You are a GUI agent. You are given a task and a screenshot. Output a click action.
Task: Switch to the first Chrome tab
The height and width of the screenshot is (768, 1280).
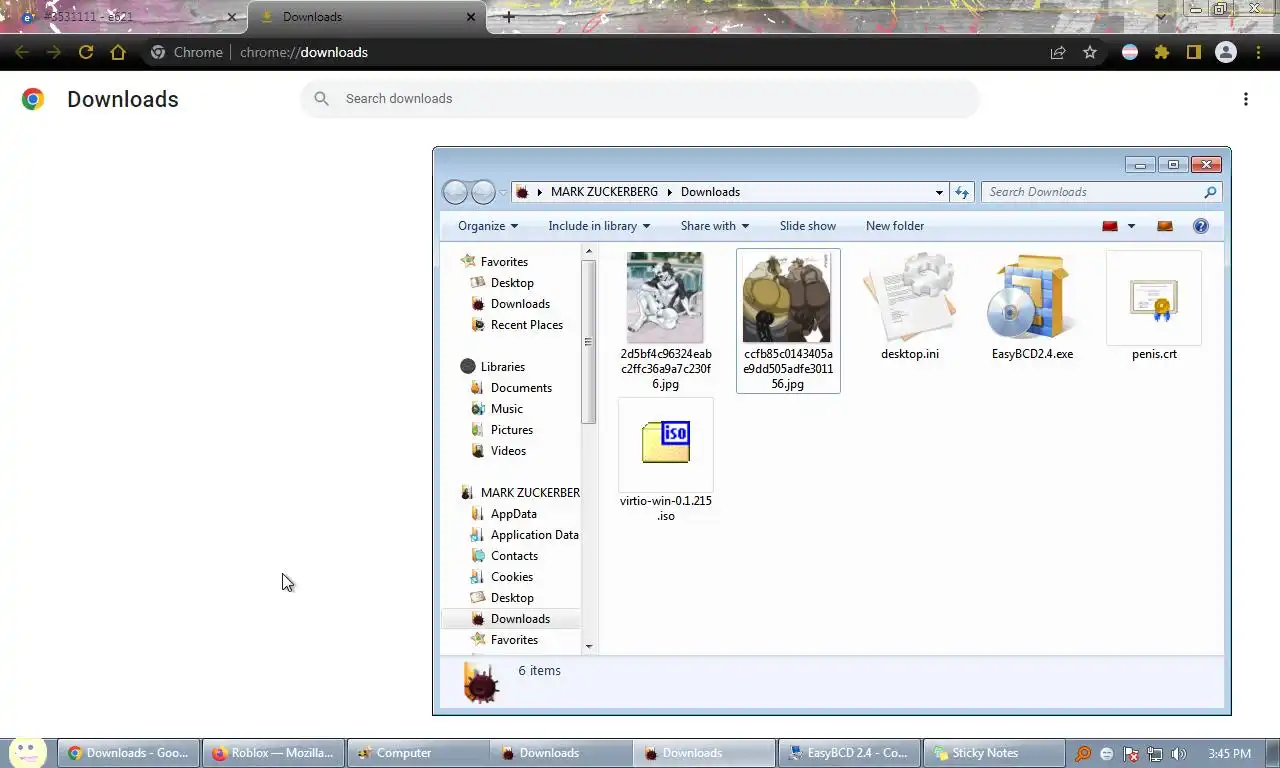click(x=123, y=17)
